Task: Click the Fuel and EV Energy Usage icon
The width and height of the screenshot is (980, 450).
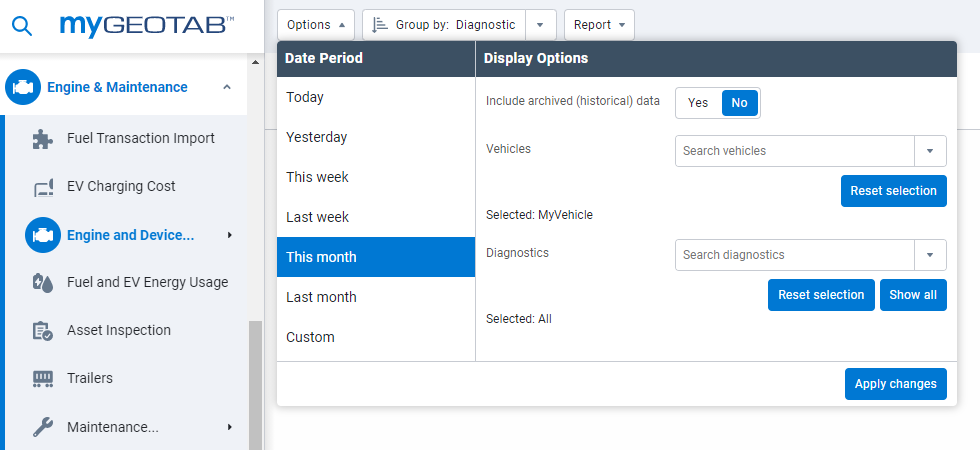Action: pos(42,282)
